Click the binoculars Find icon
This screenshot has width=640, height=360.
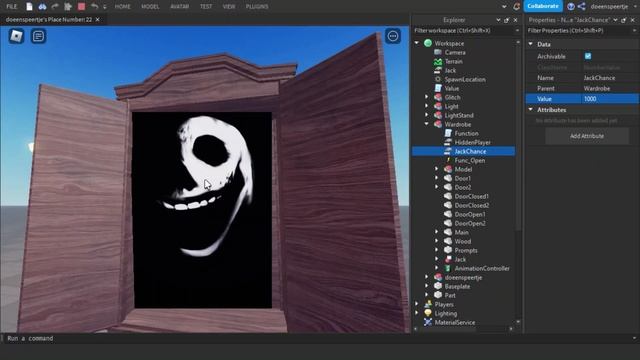pos(42,6)
